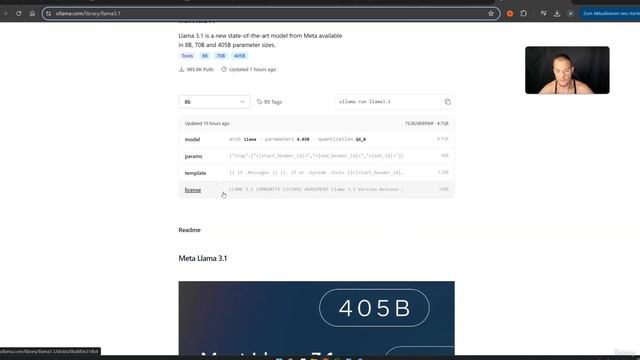Screen dimensions: 640x360
Task: Open the model file row
Action: pos(316,139)
